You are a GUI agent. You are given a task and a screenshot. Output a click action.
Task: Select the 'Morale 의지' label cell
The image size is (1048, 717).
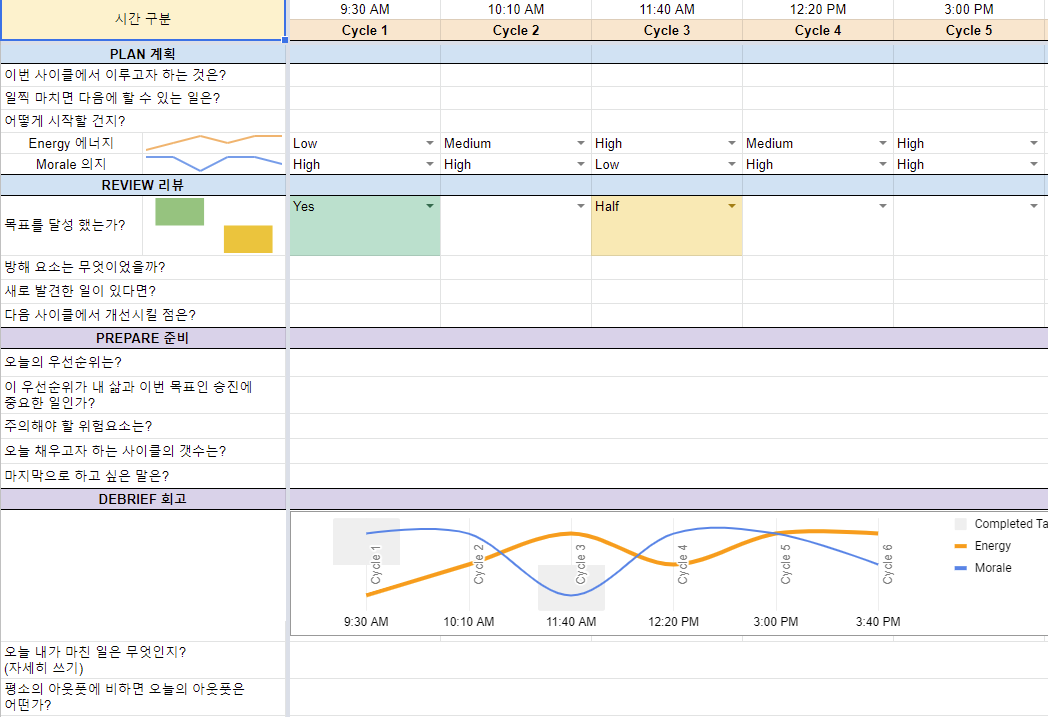click(72, 164)
